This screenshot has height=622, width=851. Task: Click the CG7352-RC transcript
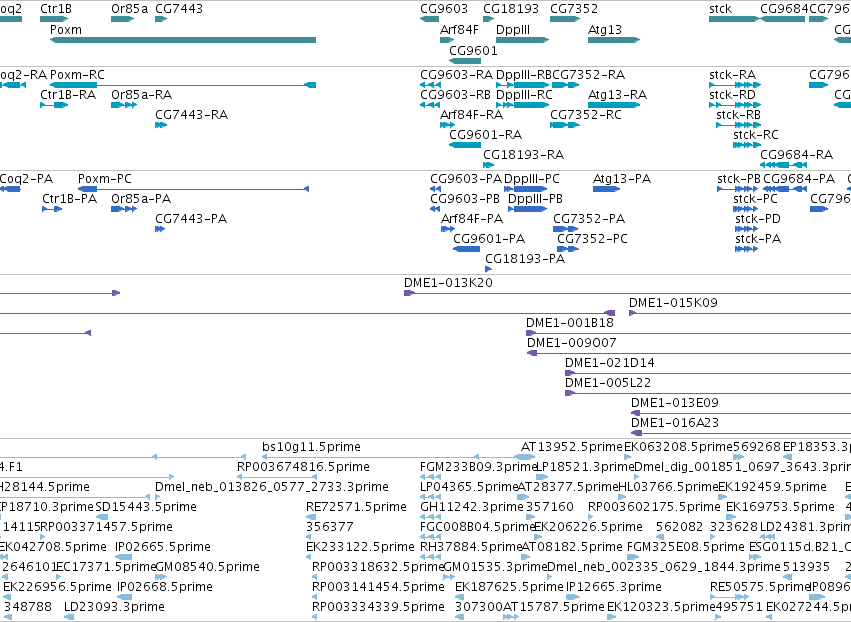(564, 125)
